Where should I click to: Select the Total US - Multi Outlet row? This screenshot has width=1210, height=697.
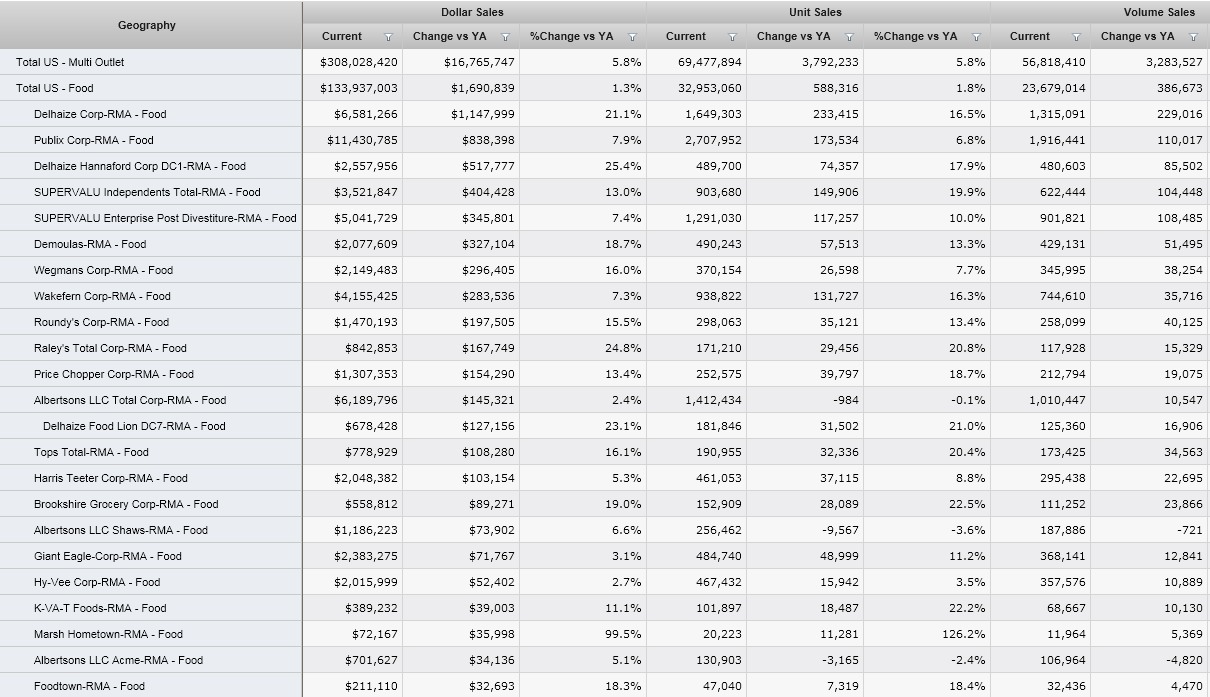pyautogui.click(x=70, y=62)
